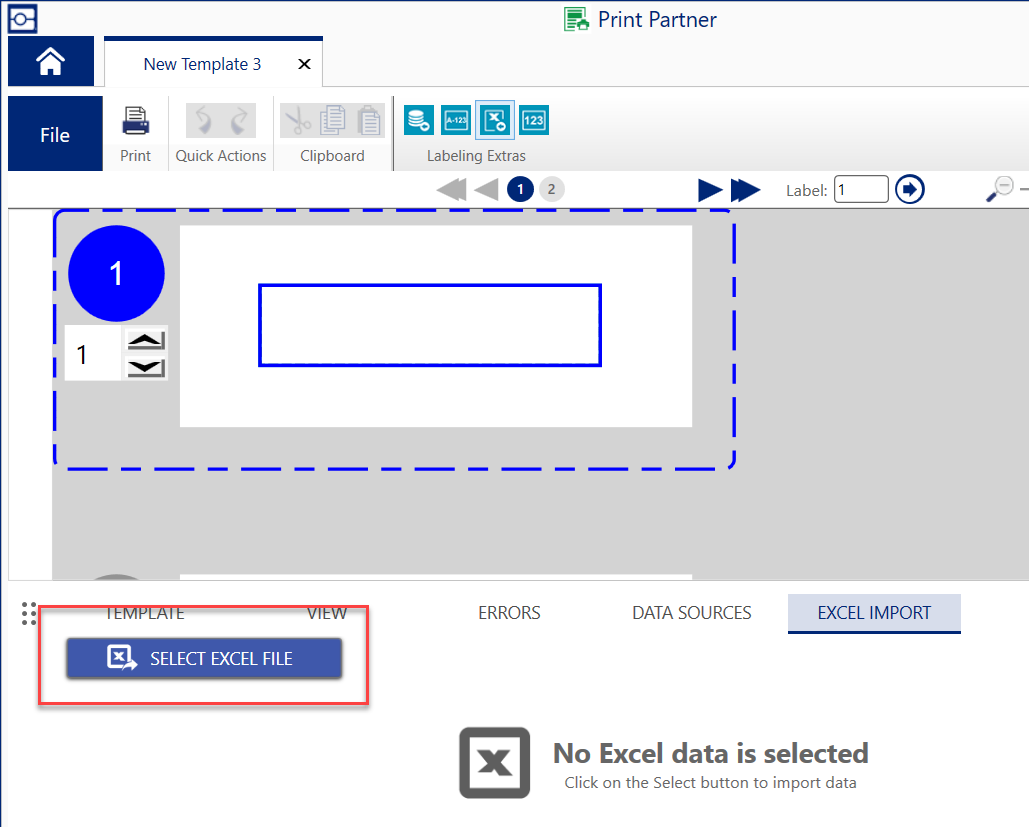
Task: Select page 1 indicator
Action: [520, 189]
